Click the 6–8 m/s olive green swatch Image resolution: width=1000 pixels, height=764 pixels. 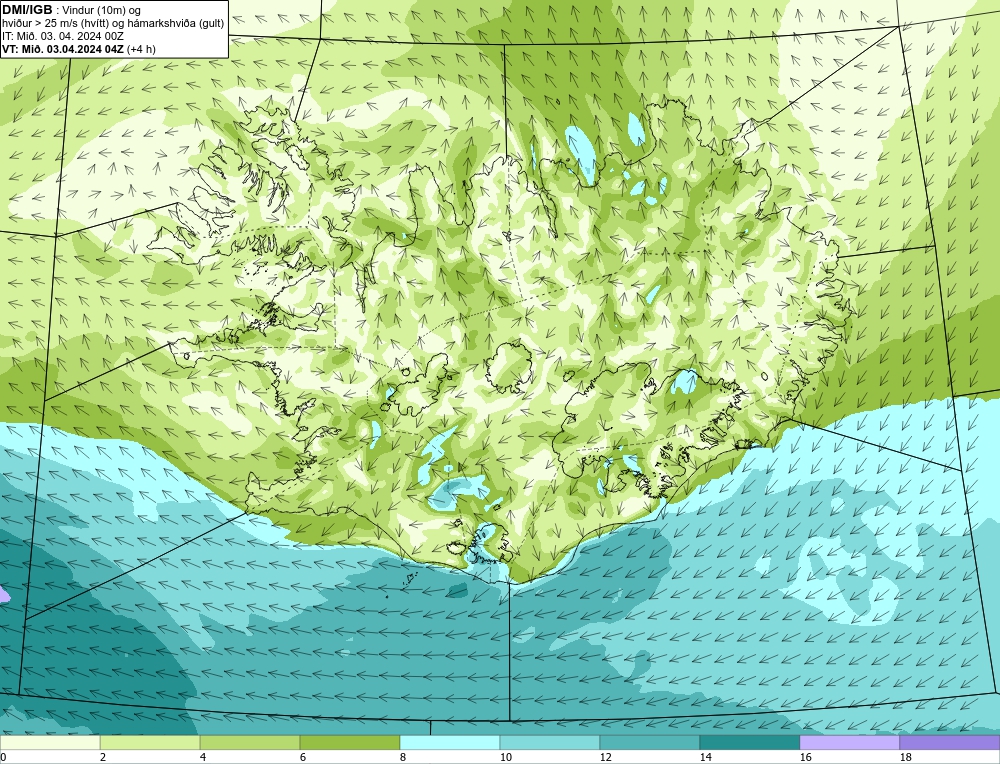click(x=349, y=742)
